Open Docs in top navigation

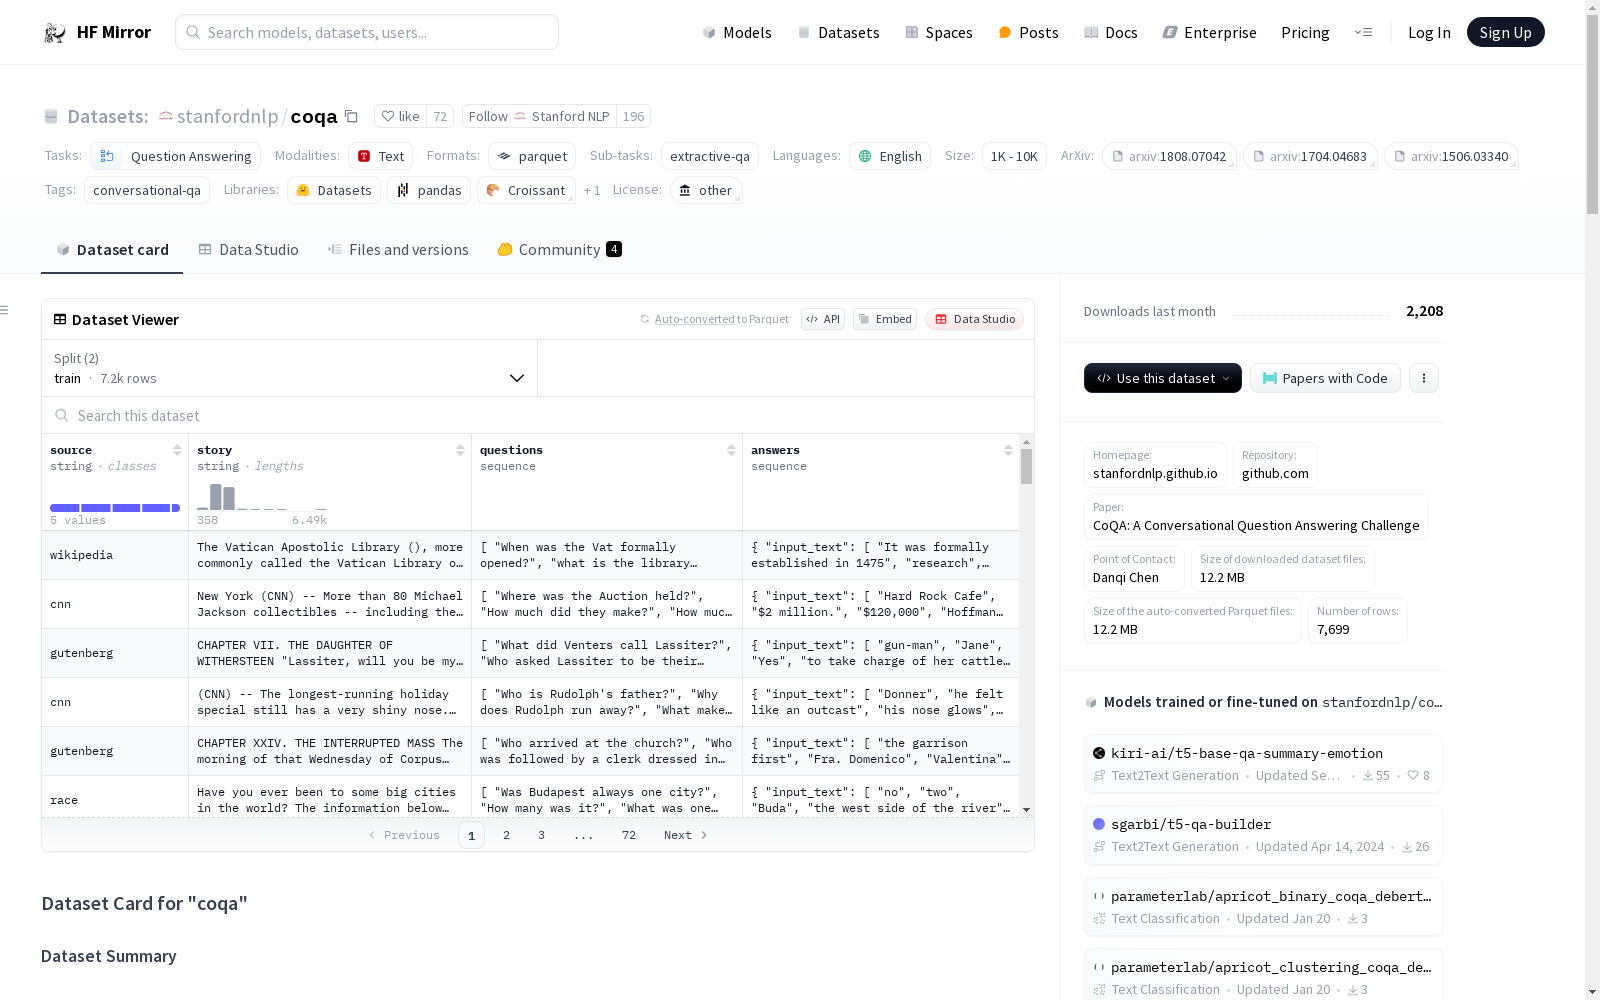[1111, 32]
